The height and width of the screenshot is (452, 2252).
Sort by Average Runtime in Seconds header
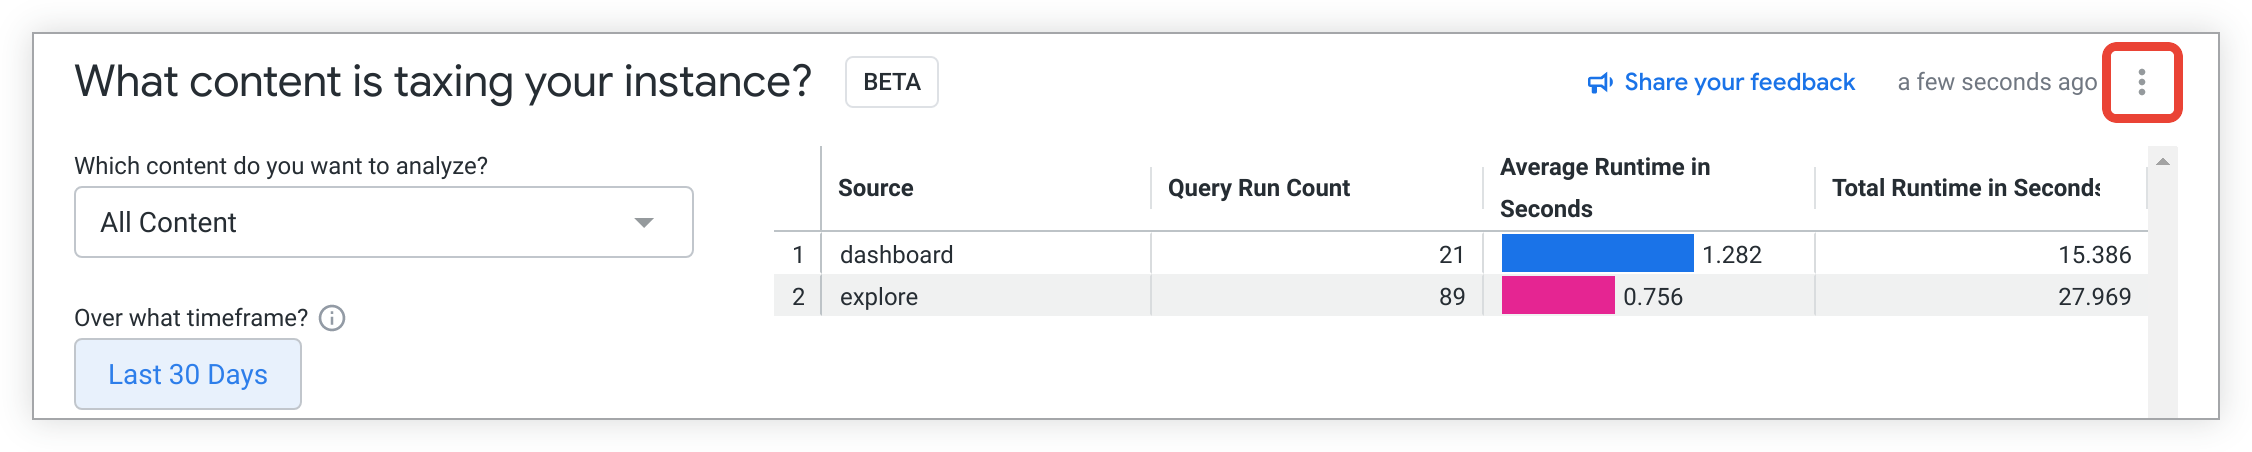coord(1604,188)
